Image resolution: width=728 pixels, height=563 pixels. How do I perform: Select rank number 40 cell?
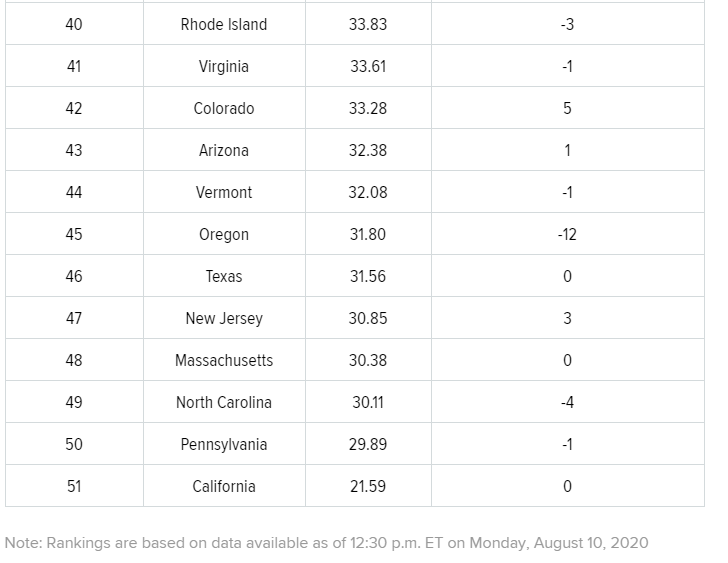74,24
